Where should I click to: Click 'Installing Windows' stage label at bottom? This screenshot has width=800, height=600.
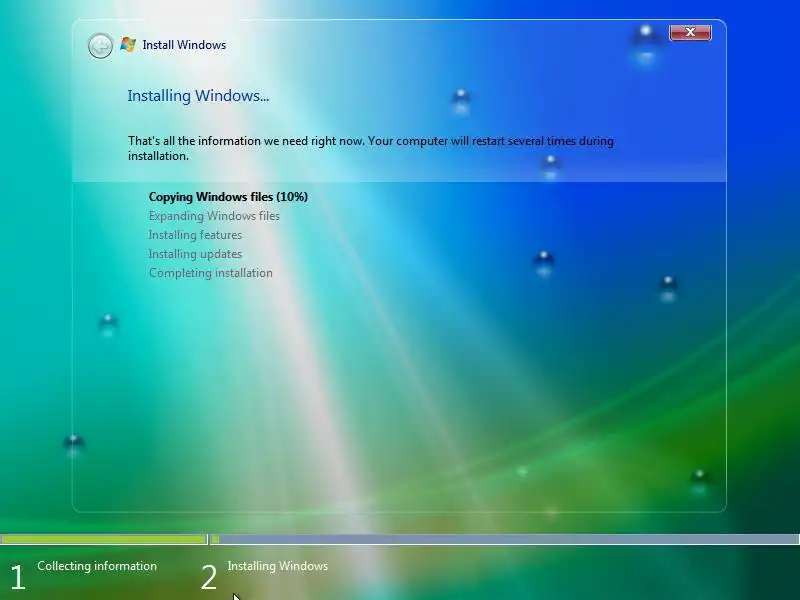click(x=278, y=566)
